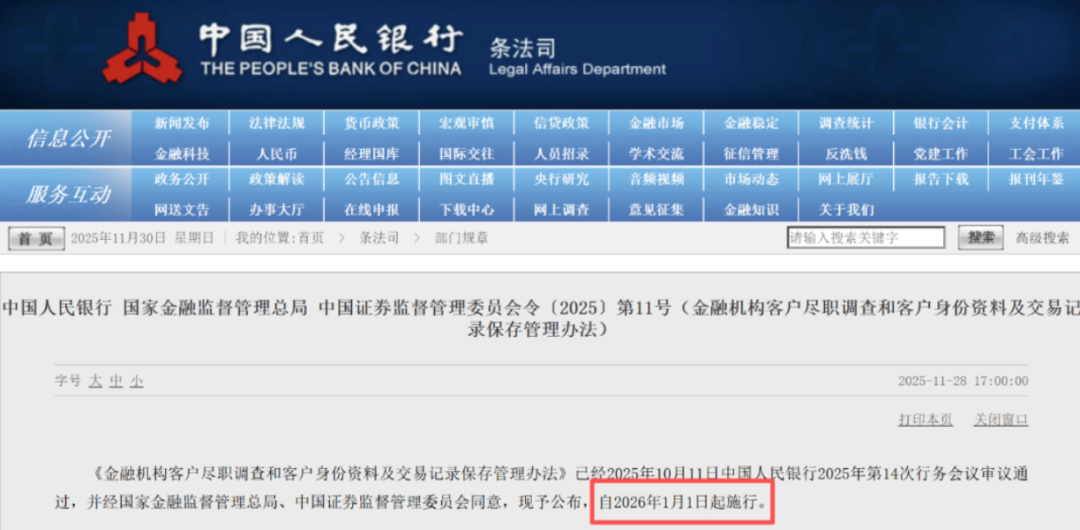Set font size to large (大)
This screenshot has width=1080, height=530.
click(x=95, y=382)
